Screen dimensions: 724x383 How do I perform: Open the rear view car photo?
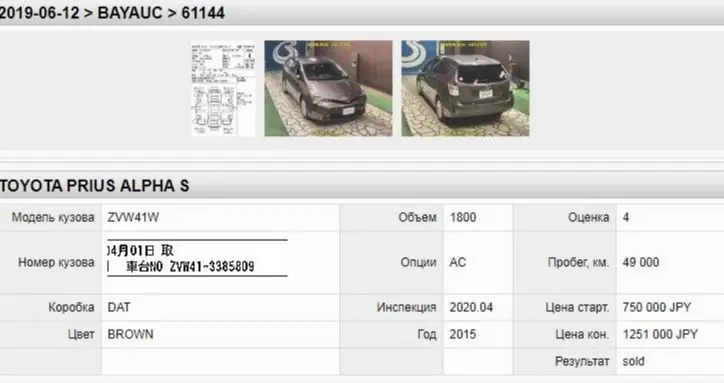tap(465, 88)
